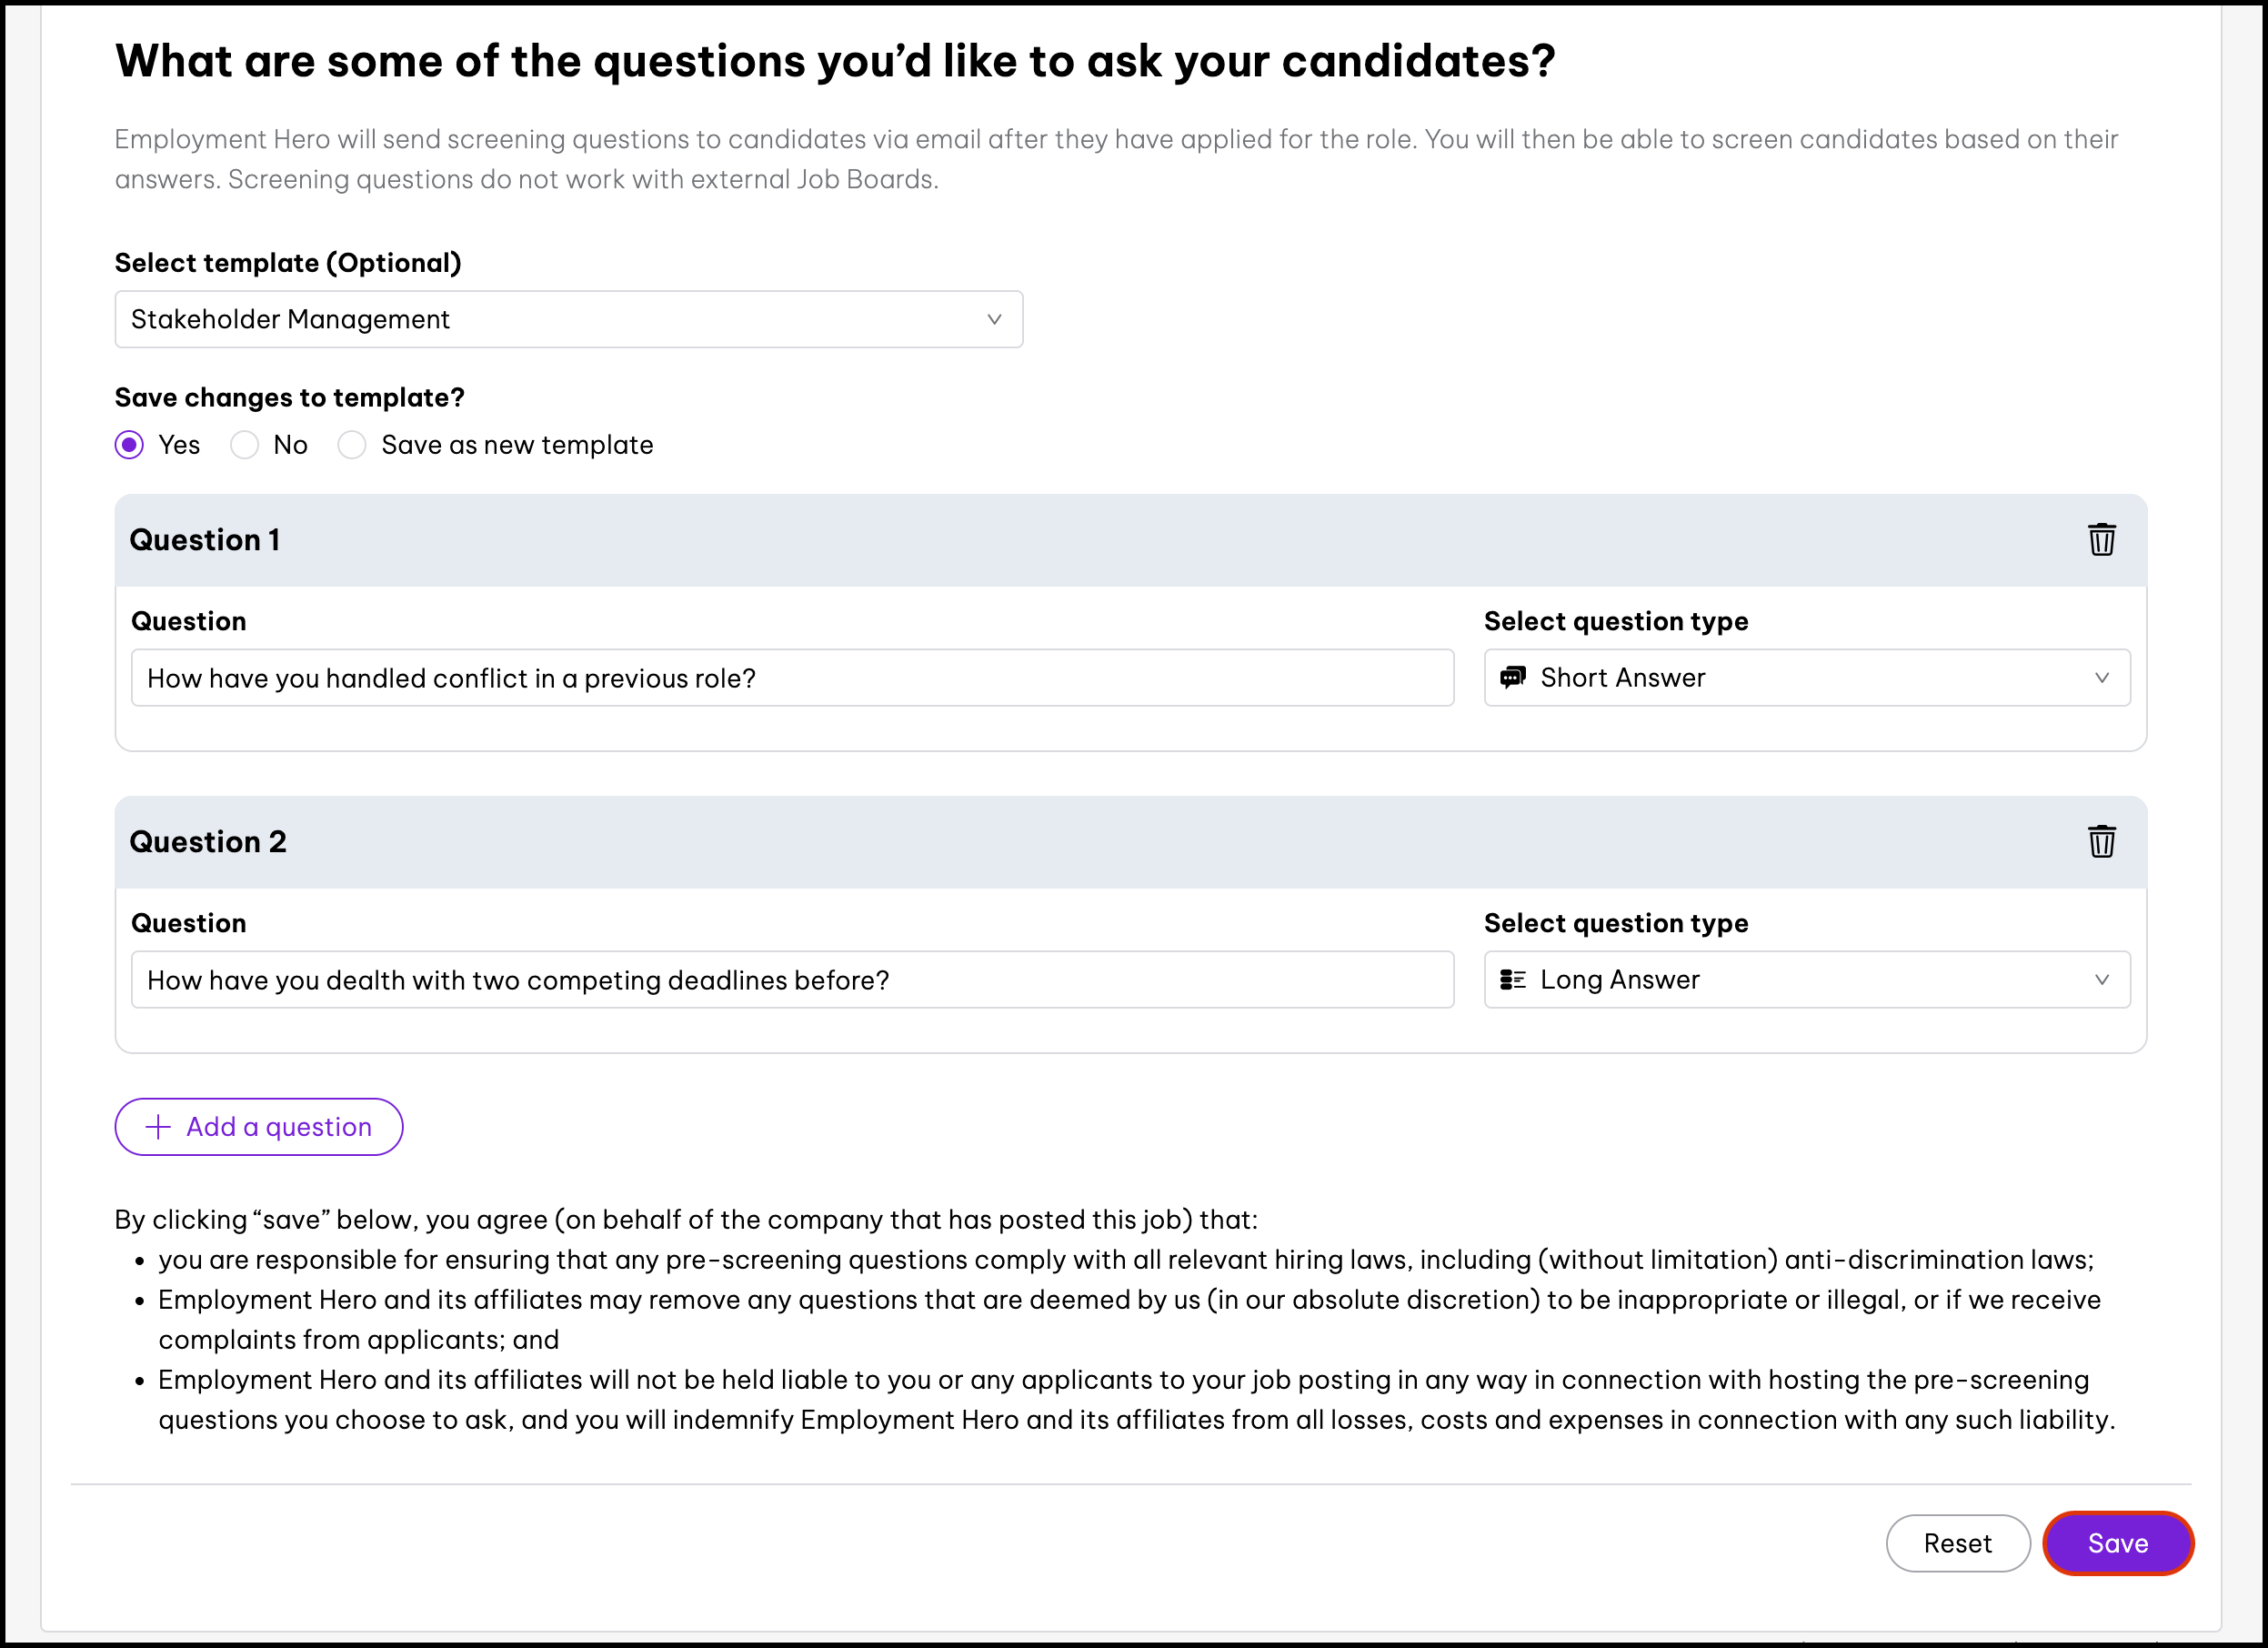Click the Short Answer speech bubble icon
This screenshot has height=1648, width=2268.
coord(1512,677)
